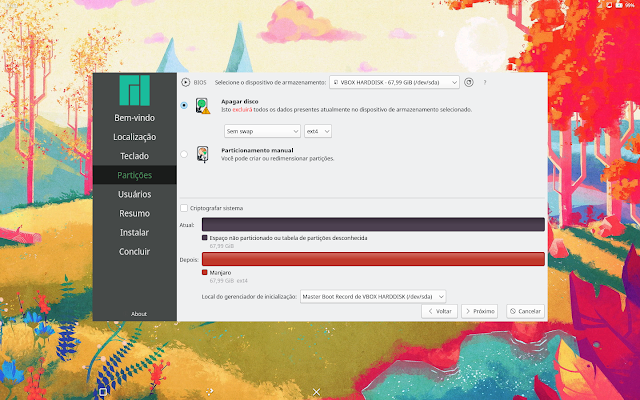Click the Manjaro logo in the sidebar
The image size is (640, 400).
(134, 90)
